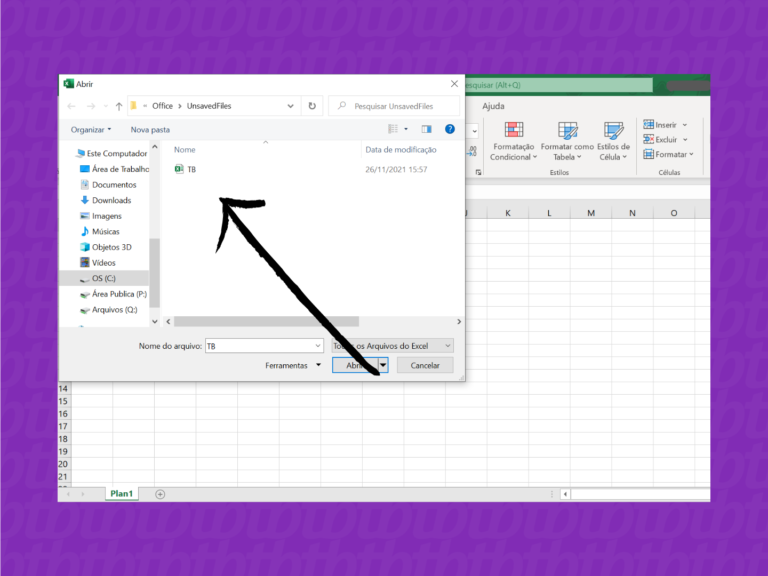The height and width of the screenshot is (576, 768).
Task: Select the Plan1 sheet tab
Action: point(121,494)
